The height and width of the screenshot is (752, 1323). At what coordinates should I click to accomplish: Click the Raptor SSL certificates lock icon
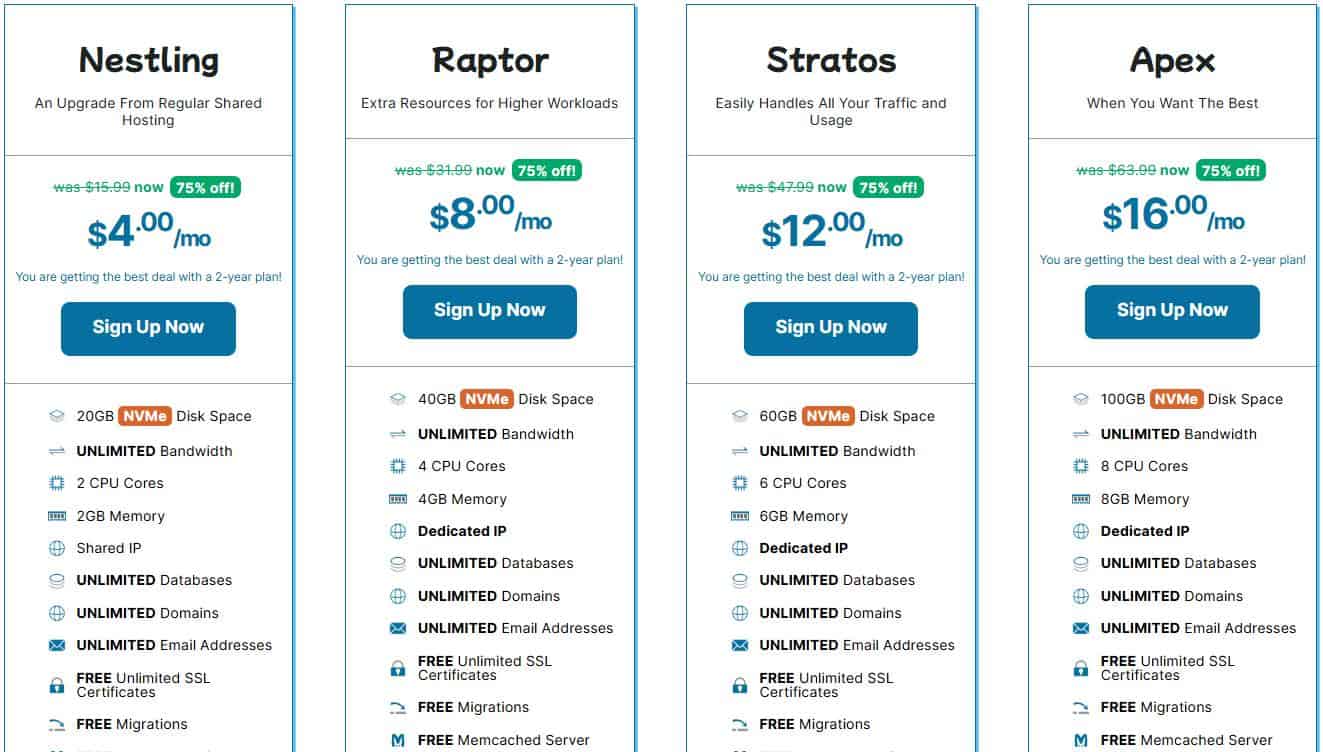coord(398,668)
